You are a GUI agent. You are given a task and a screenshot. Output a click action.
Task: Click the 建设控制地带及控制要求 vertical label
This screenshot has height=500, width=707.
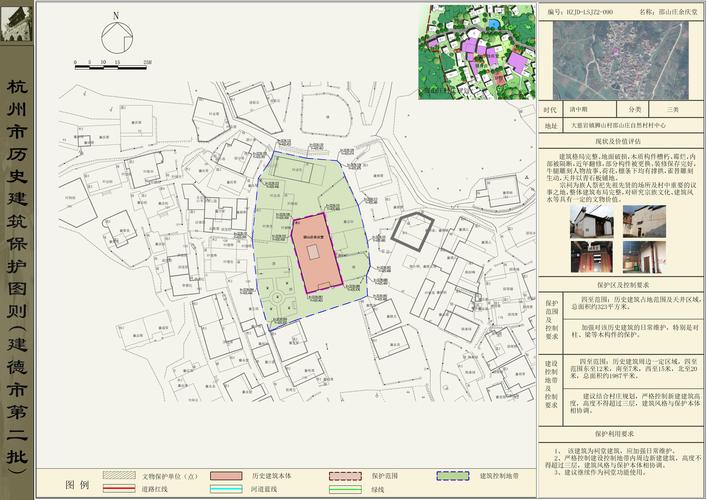point(551,384)
